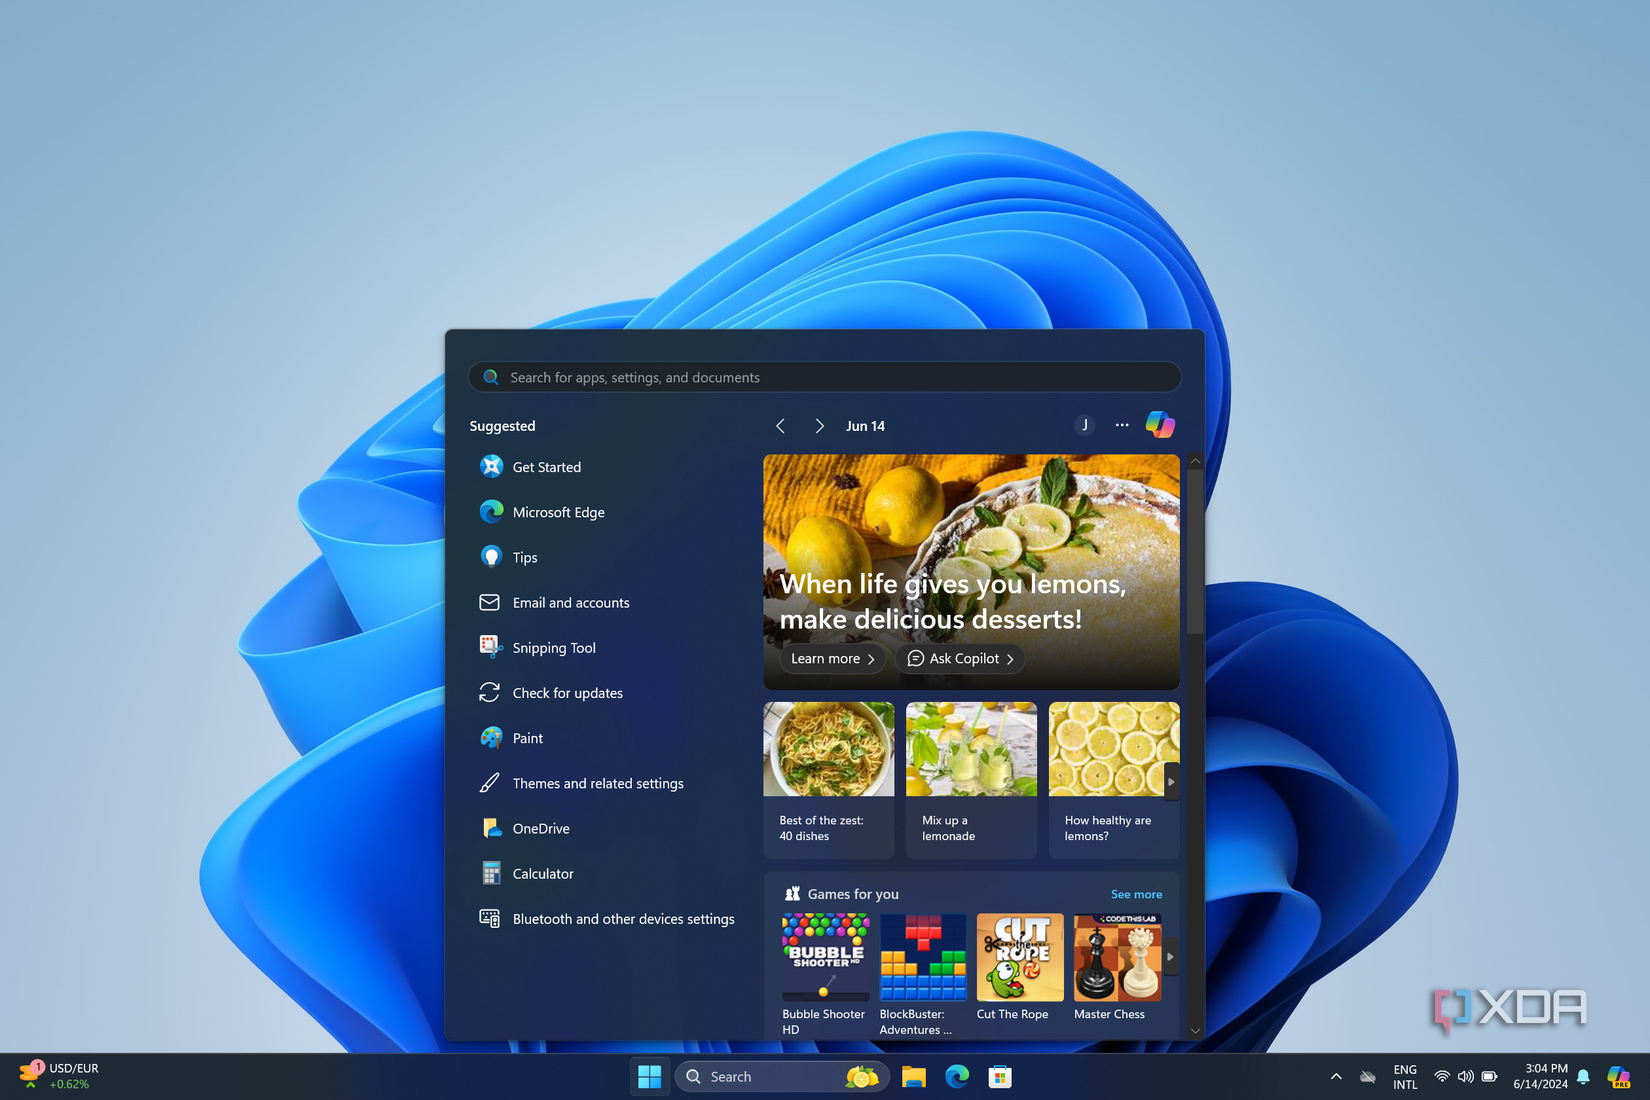Open Themes and related settings brush icon
The width and height of the screenshot is (1650, 1100).
pos(490,783)
